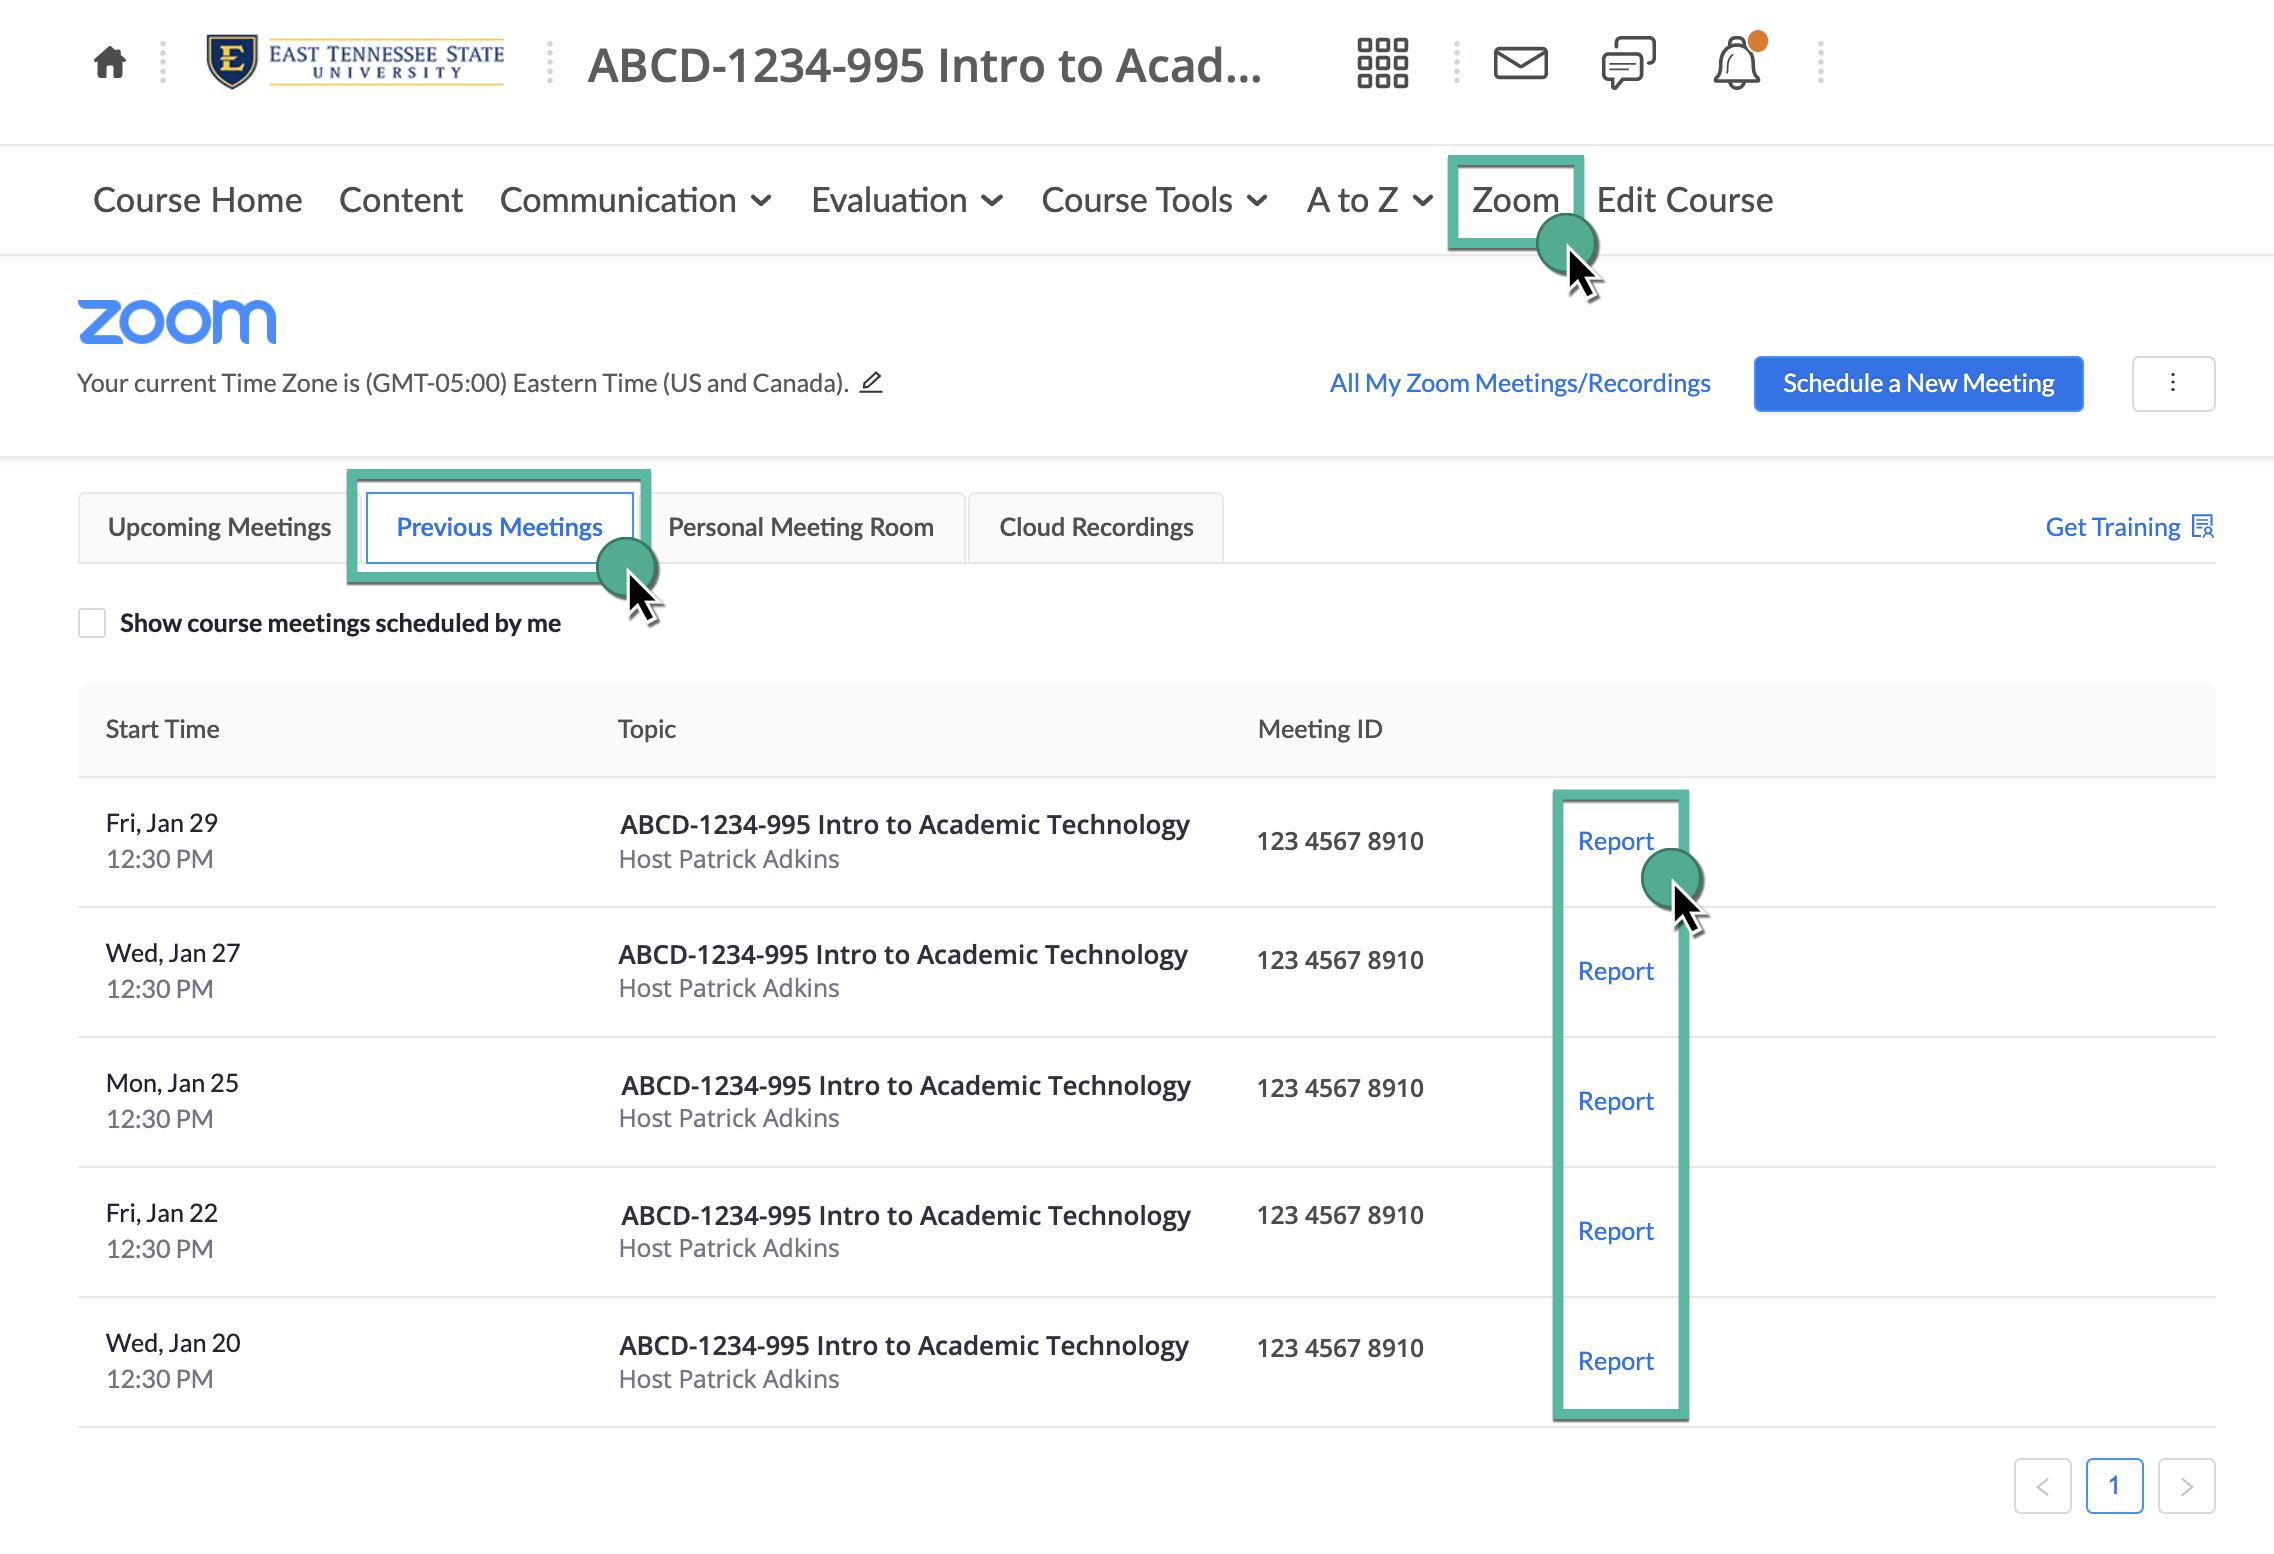Switch to the Cloud Recordings tab
2274x1554 pixels.
1096,527
